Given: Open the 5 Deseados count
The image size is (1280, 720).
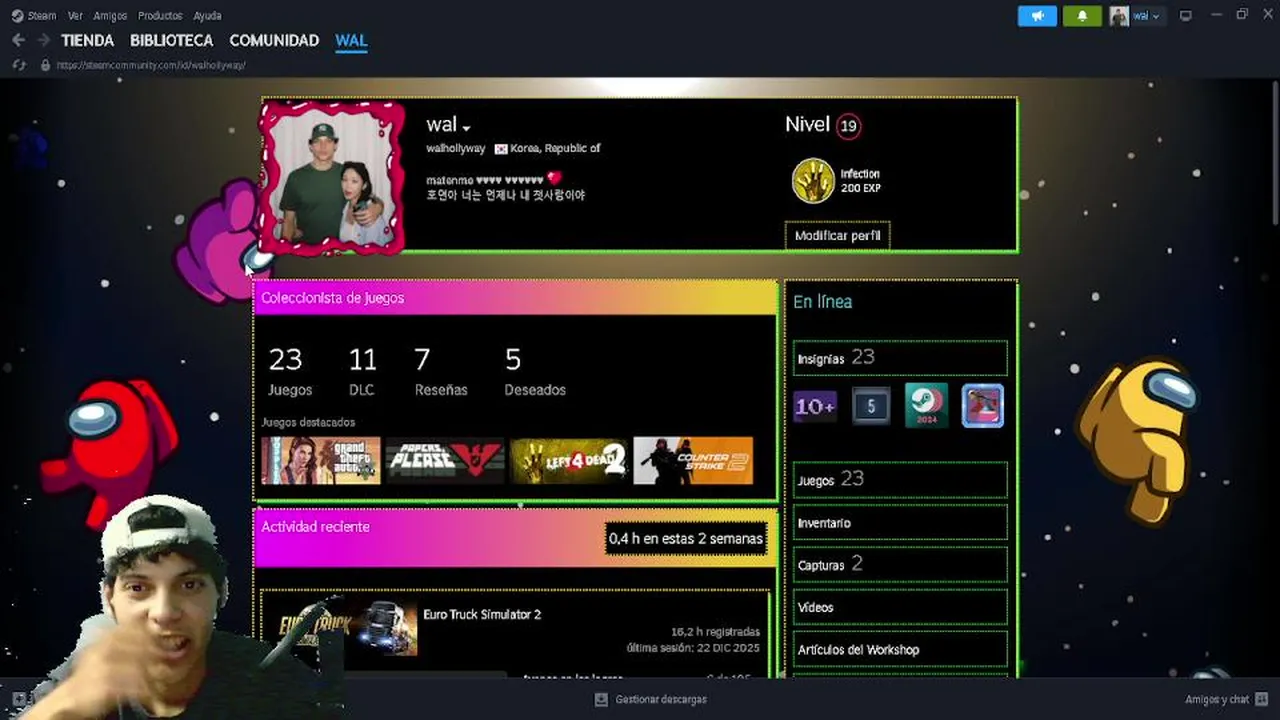Looking at the screenshot, I should 535,371.
